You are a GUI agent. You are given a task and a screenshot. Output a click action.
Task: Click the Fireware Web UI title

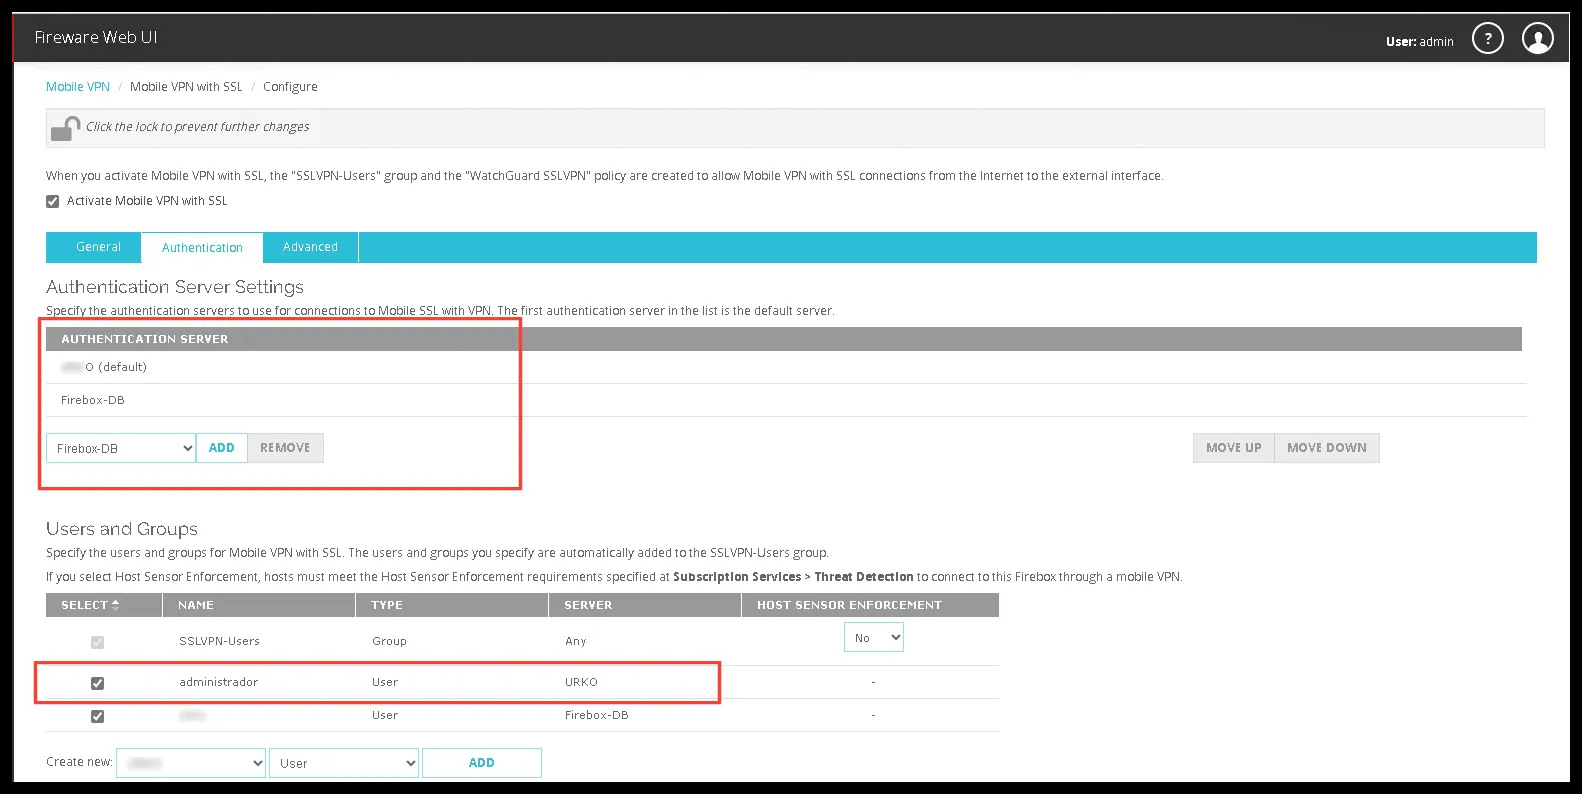point(96,37)
